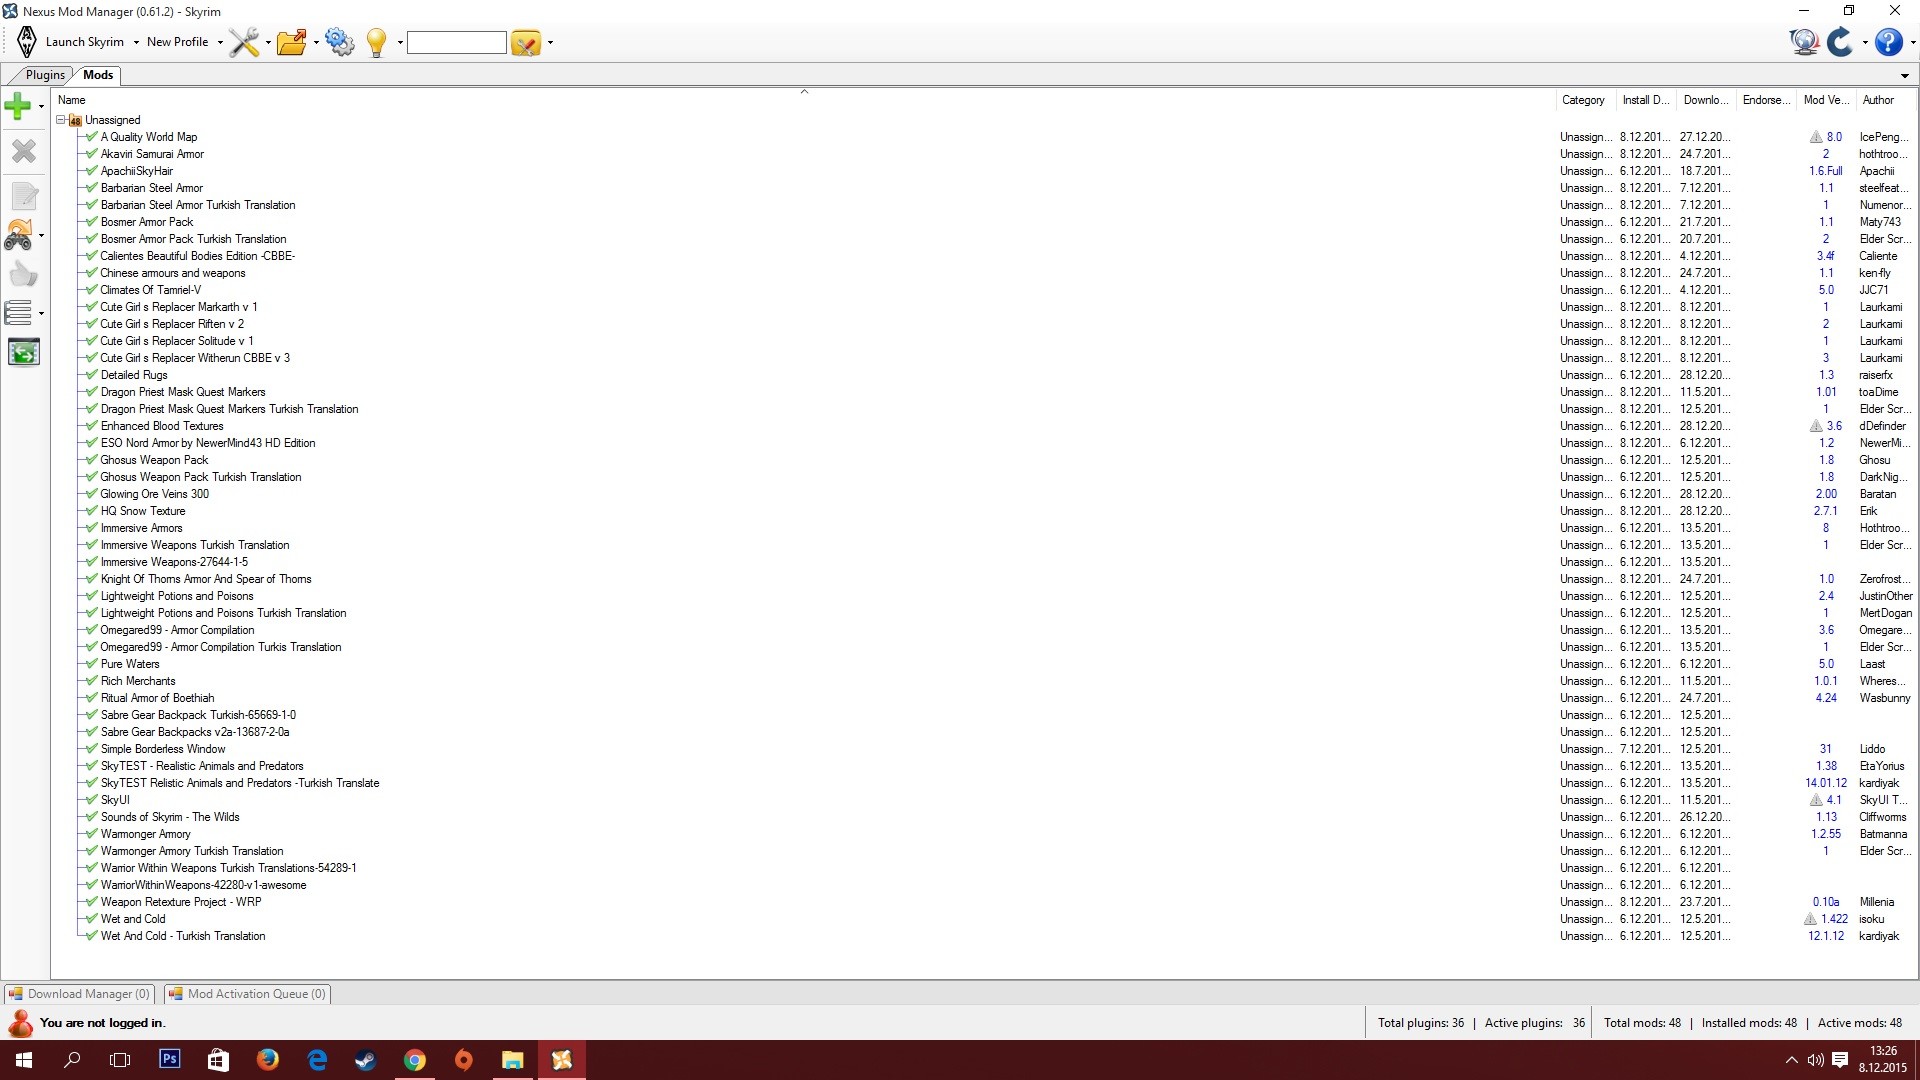Click the warning icon on Wet and Cold version
Viewport: 1920px width, 1080px height.
1810,919
